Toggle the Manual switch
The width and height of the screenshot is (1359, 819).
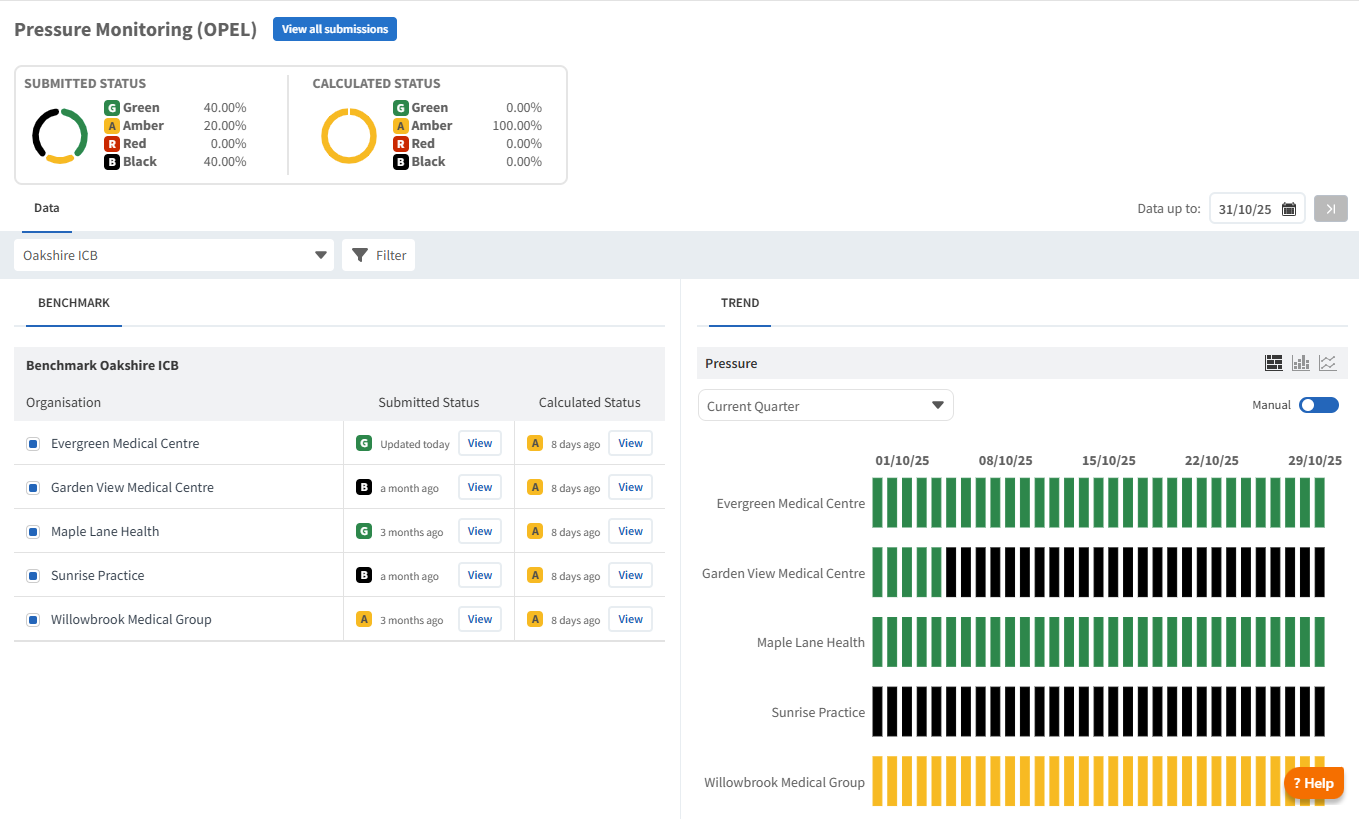click(x=1318, y=405)
